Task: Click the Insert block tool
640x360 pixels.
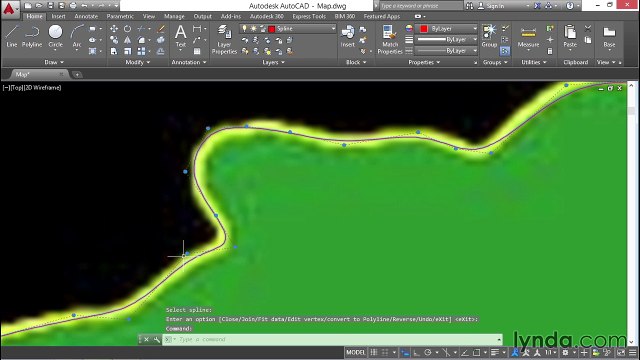Action: 347,36
